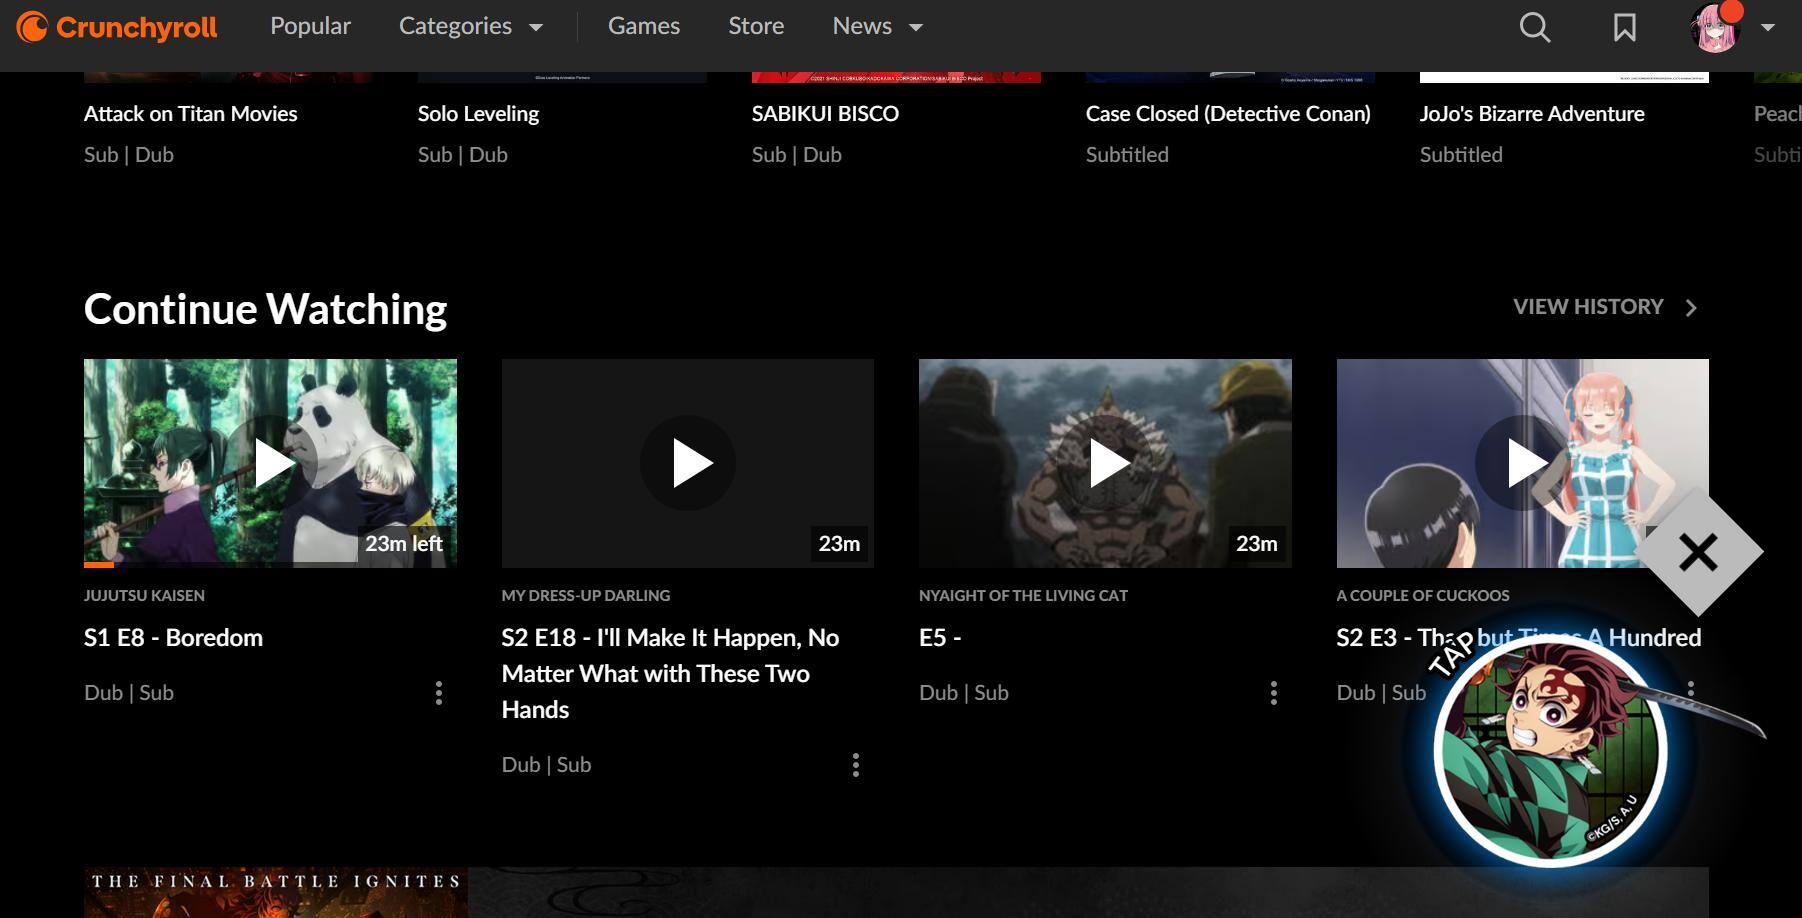The width and height of the screenshot is (1802, 918).
Task: Play My Dress-Up Darling S2 E18
Action: pyautogui.click(x=687, y=463)
